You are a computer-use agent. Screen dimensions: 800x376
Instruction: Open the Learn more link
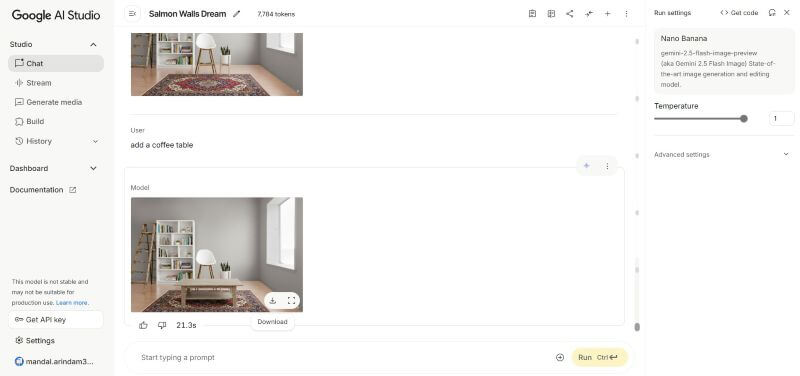72,303
